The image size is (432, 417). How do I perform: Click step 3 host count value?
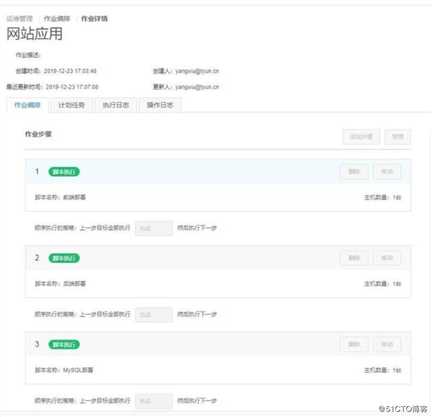point(397,370)
